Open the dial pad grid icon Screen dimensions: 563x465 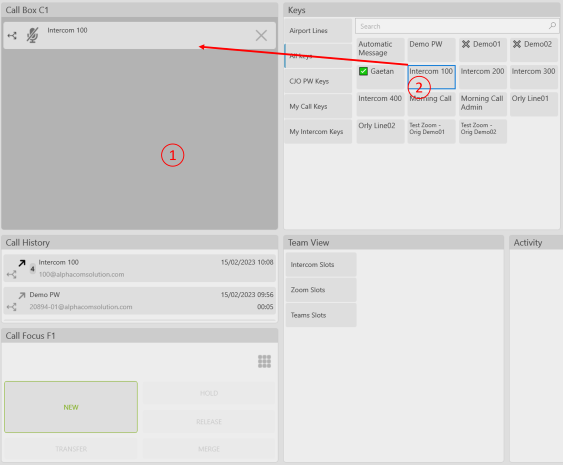(x=264, y=361)
